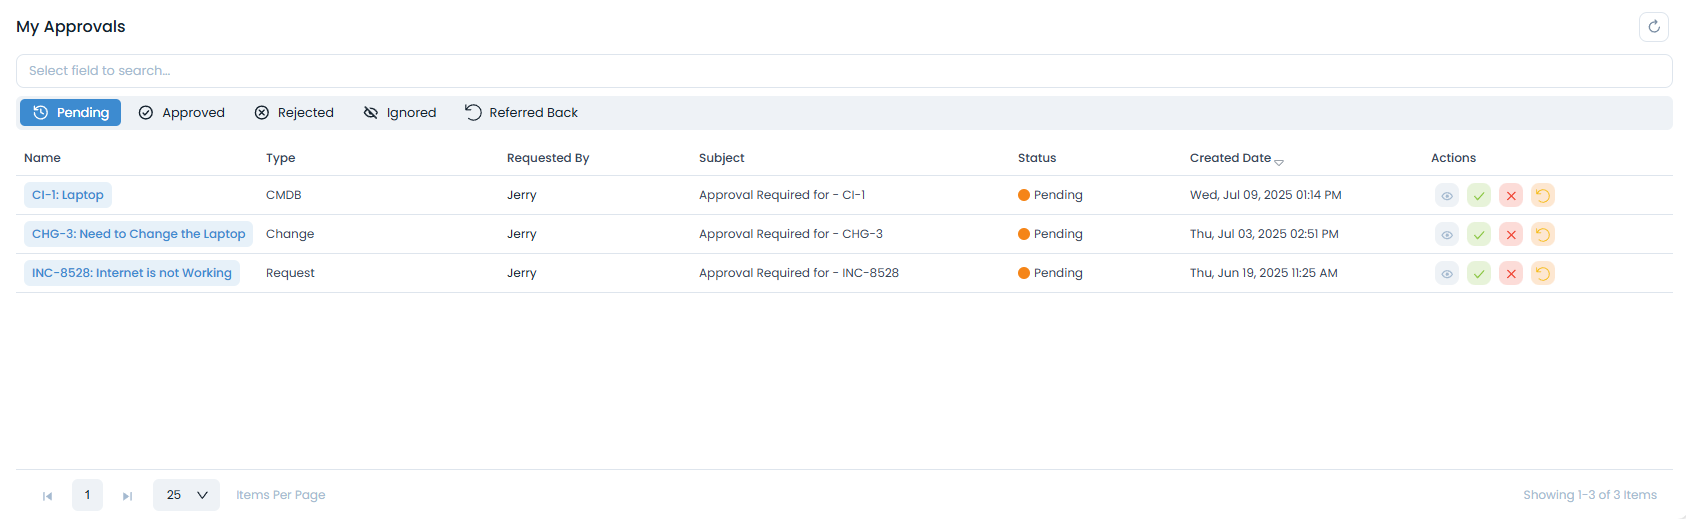Viewport: 1686px width, 522px height.
Task: Sort by Created Date column arrow
Action: 1279,161
